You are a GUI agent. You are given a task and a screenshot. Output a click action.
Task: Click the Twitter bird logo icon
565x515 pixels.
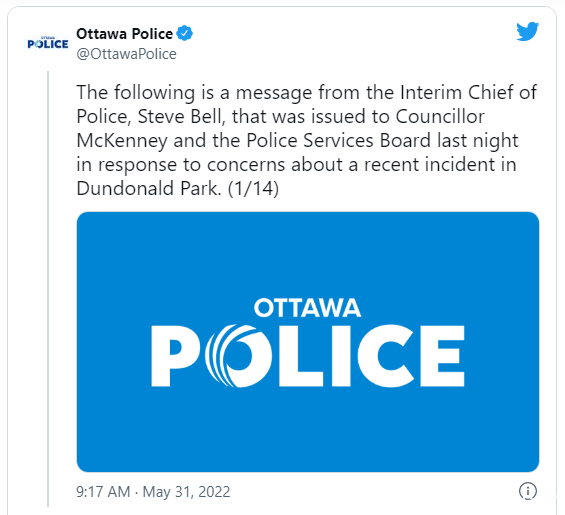coord(527,32)
